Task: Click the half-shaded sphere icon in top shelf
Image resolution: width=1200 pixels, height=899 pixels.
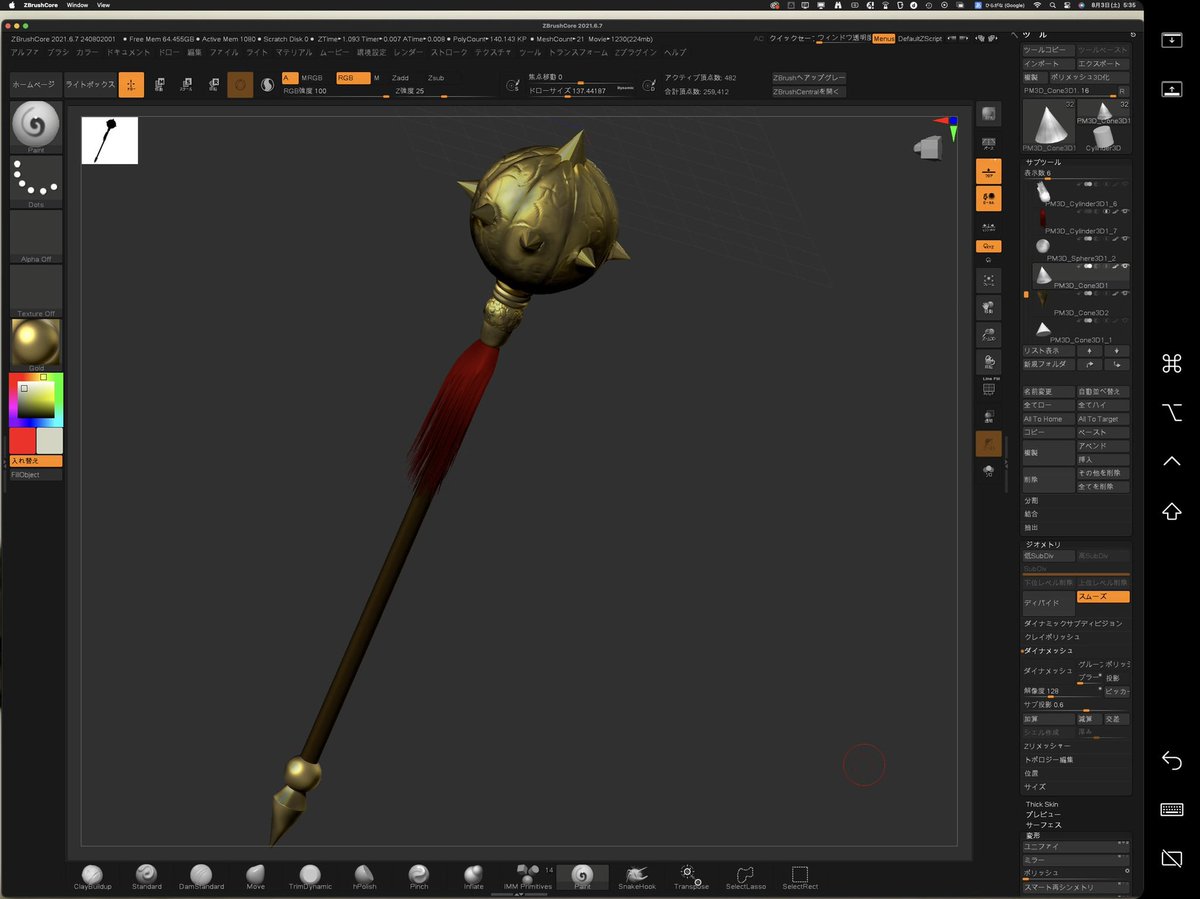Action: click(267, 85)
